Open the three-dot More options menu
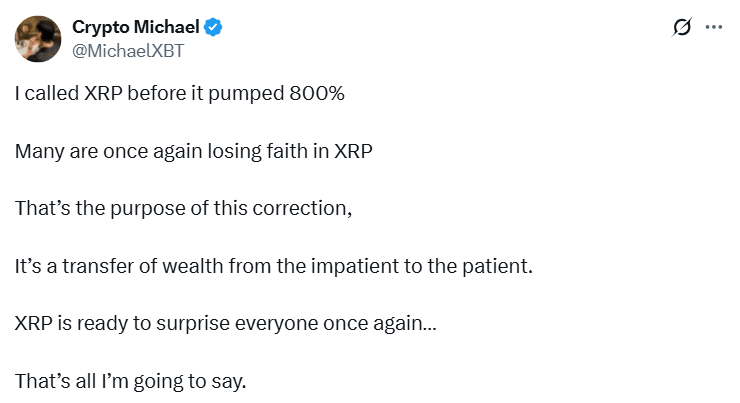Image resolution: width=740 pixels, height=403 pixels. tap(713, 27)
